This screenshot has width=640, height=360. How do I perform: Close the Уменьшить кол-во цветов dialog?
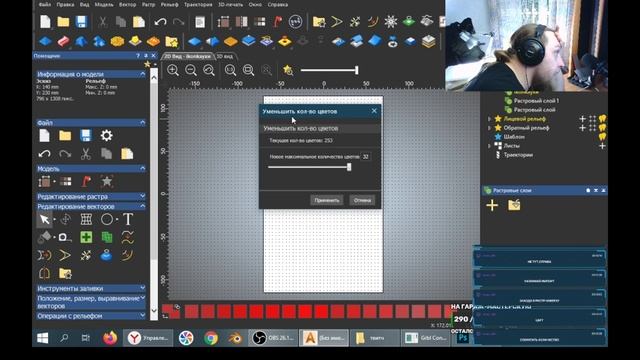pyautogui.click(x=374, y=111)
